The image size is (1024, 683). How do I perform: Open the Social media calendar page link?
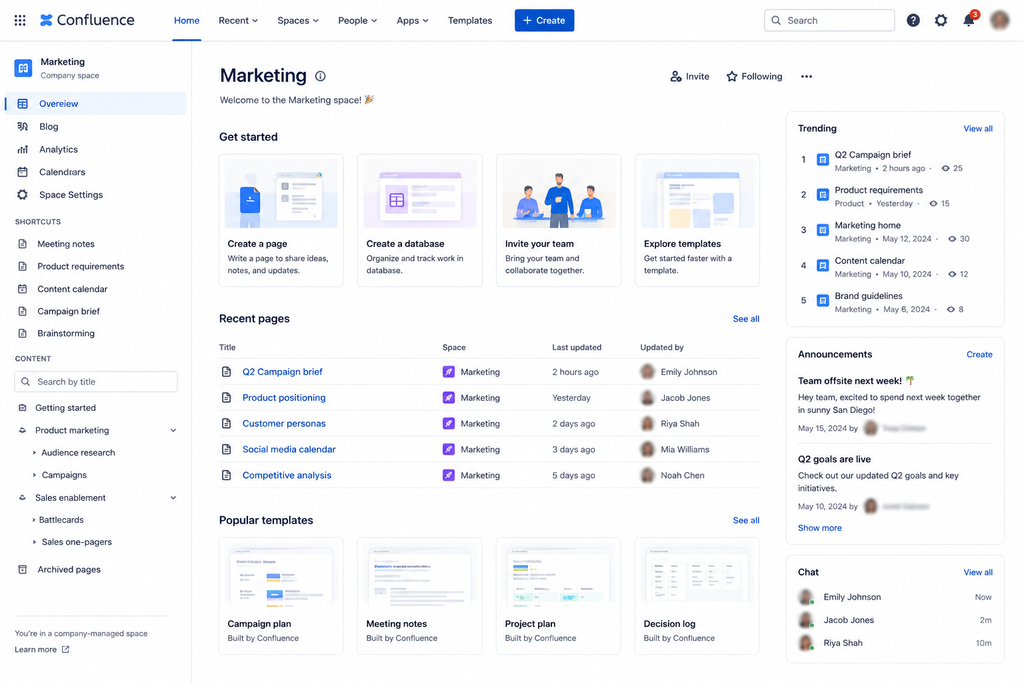pos(289,449)
